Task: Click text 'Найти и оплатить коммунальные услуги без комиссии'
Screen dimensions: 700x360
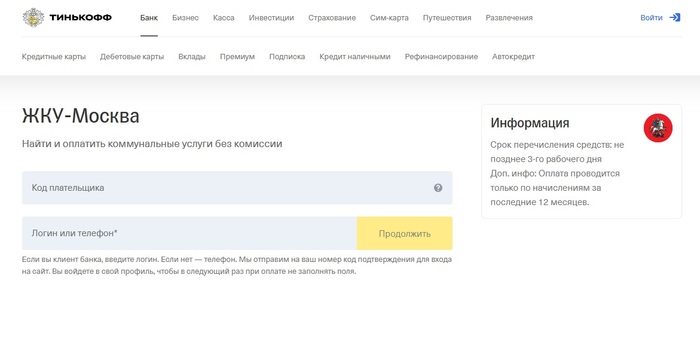Action: 152,144
